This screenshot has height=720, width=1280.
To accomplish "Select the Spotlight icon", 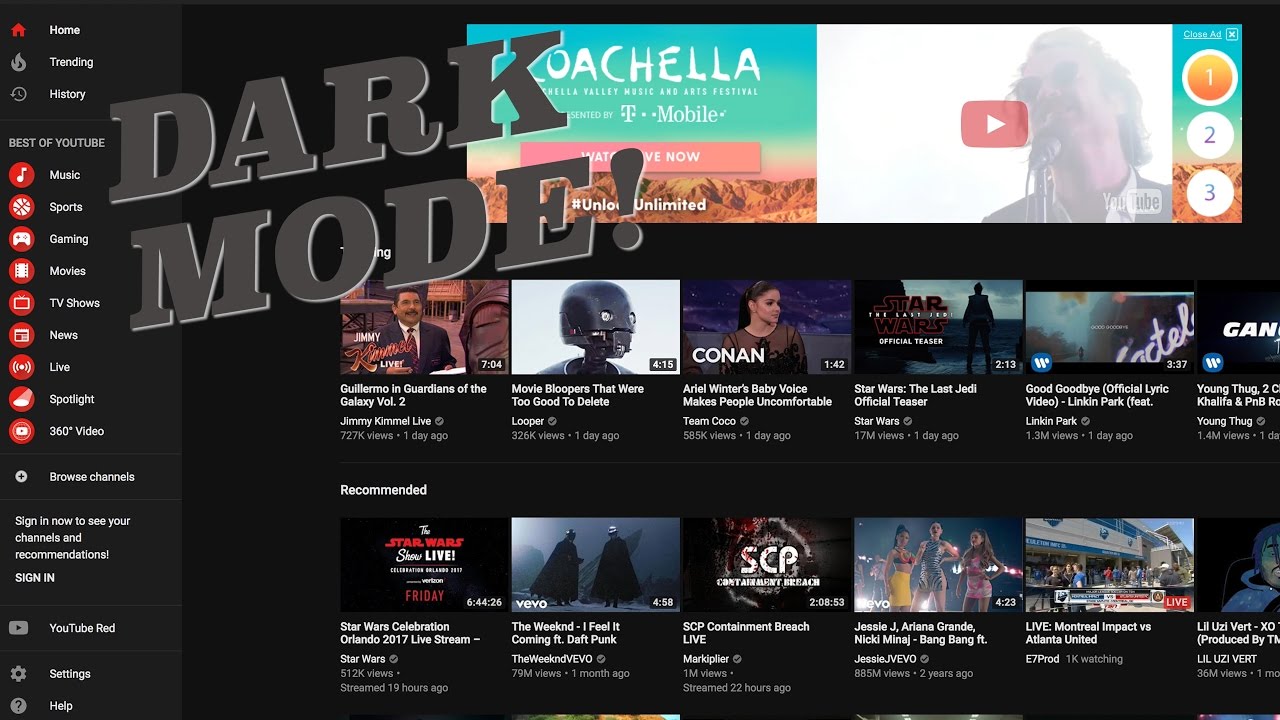I will pos(21,399).
